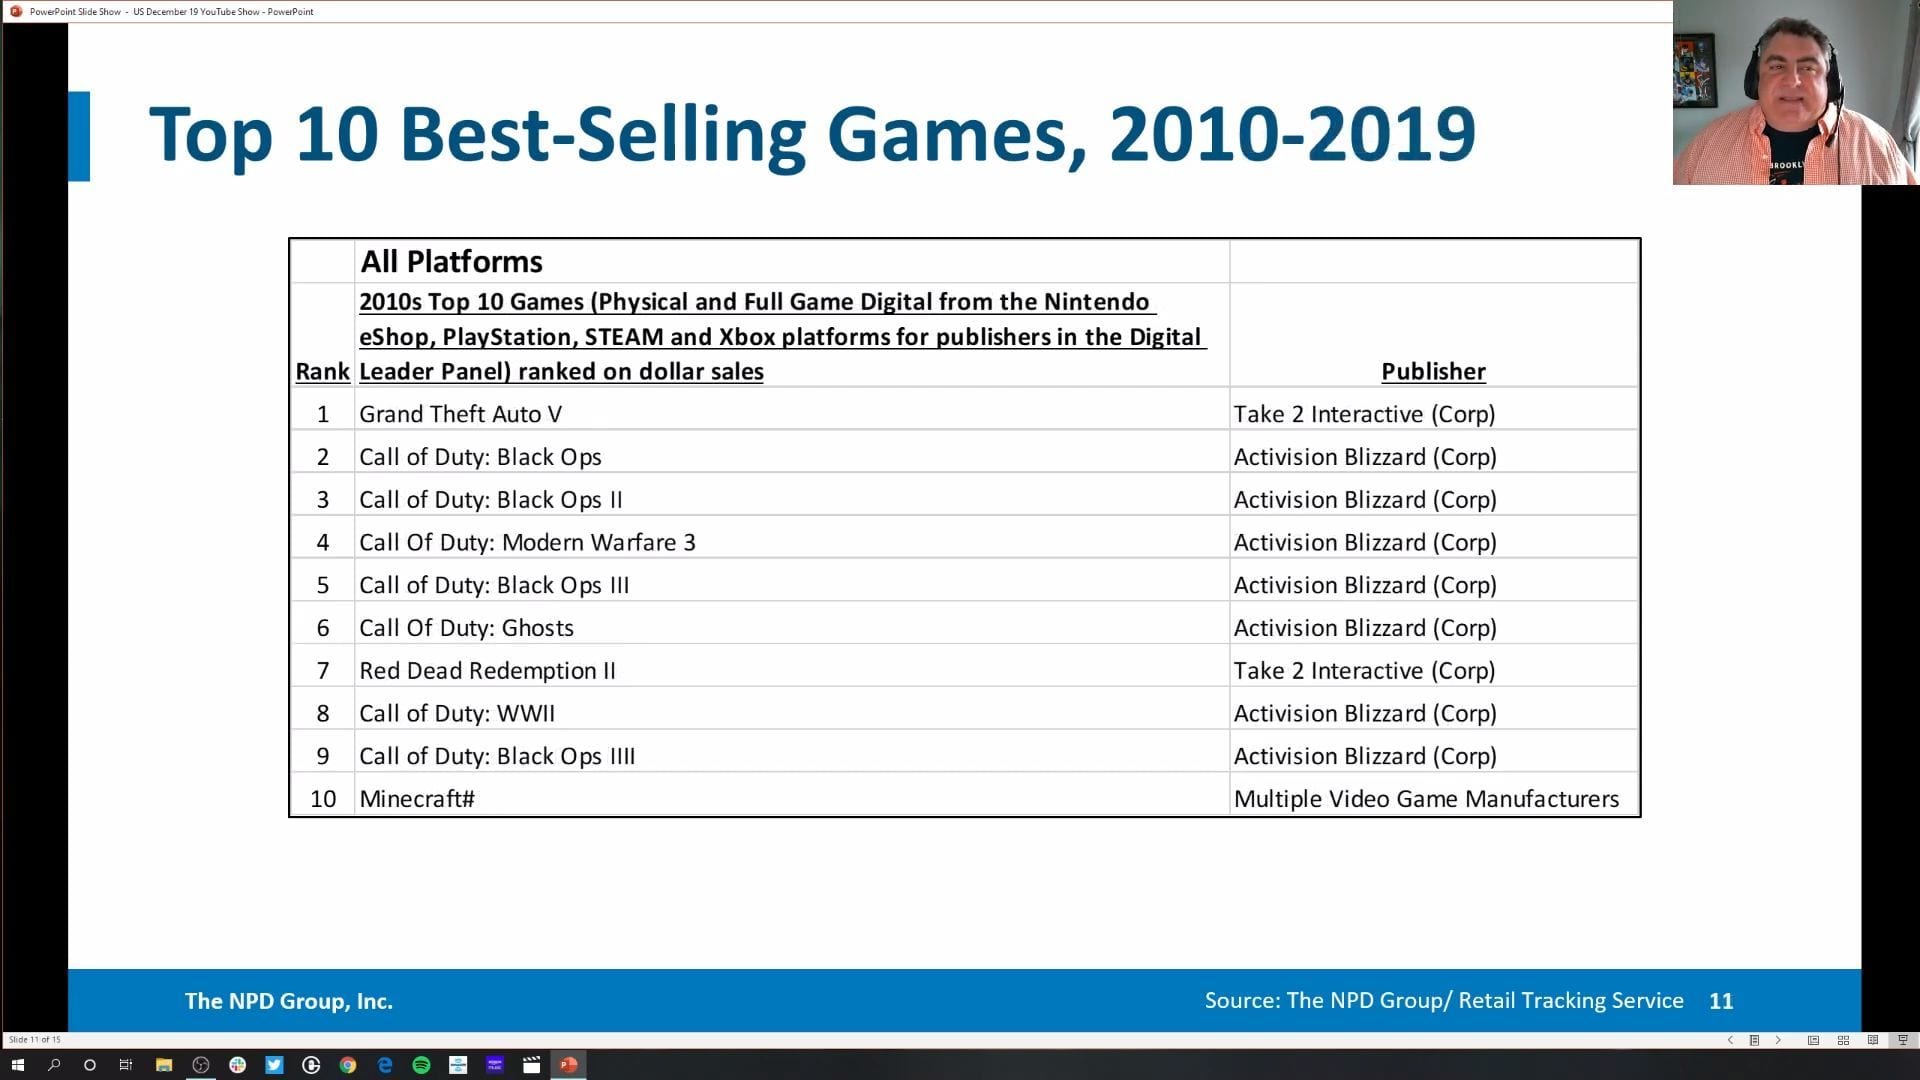Switch to Slide Sorter view
The image size is (1920, 1080).
pyautogui.click(x=1843, y=1040)
